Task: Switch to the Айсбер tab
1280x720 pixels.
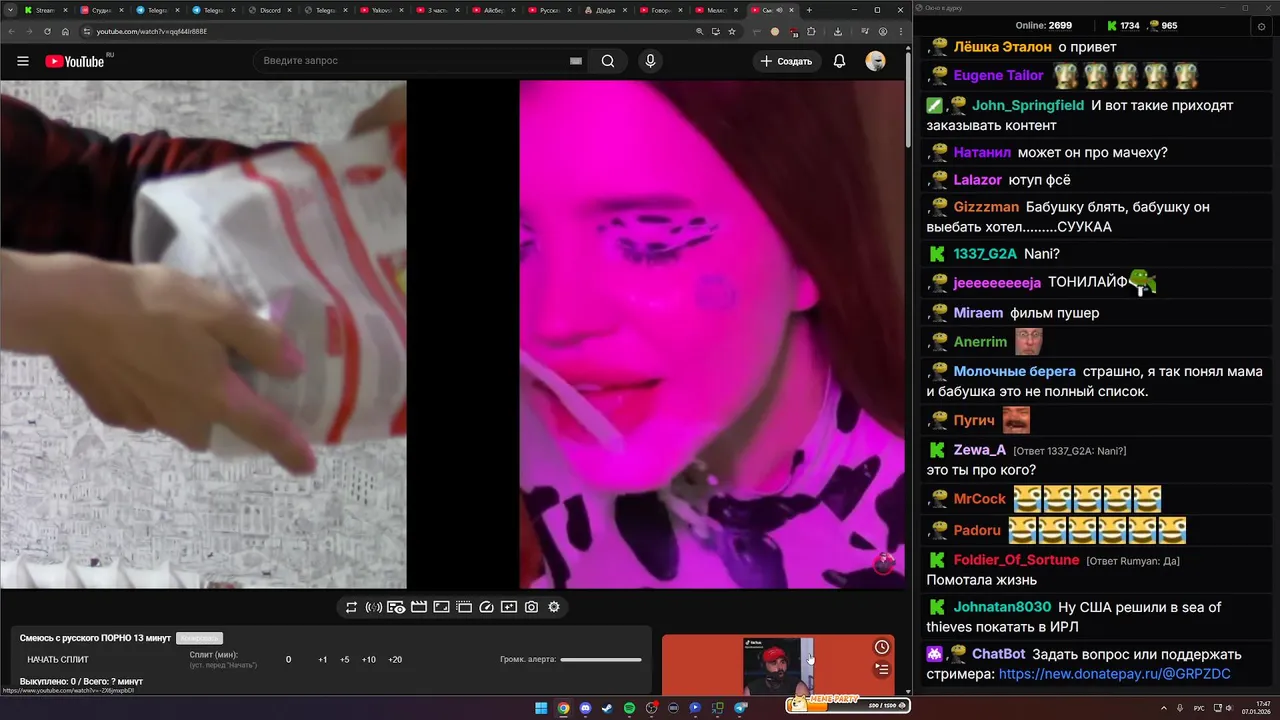Action: point(494,10)
